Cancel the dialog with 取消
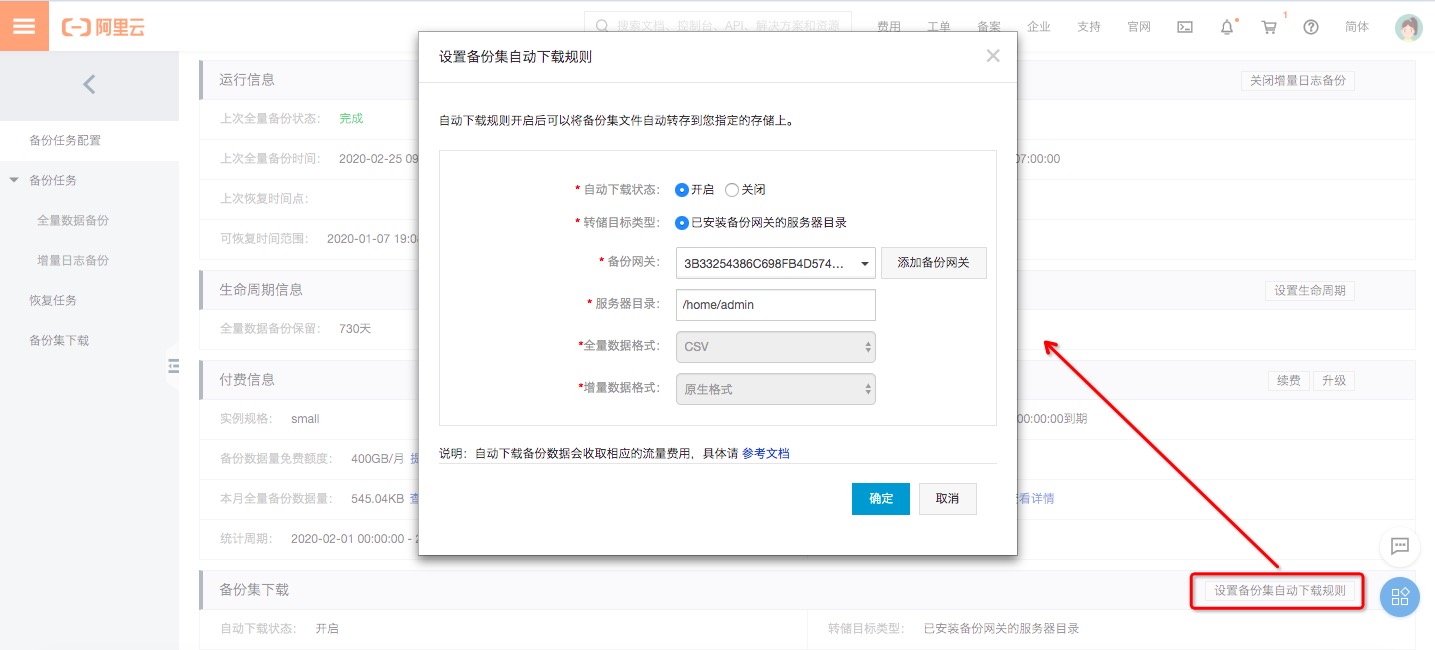Screen dimensions: 1435x650 click(x=947, y=499)
